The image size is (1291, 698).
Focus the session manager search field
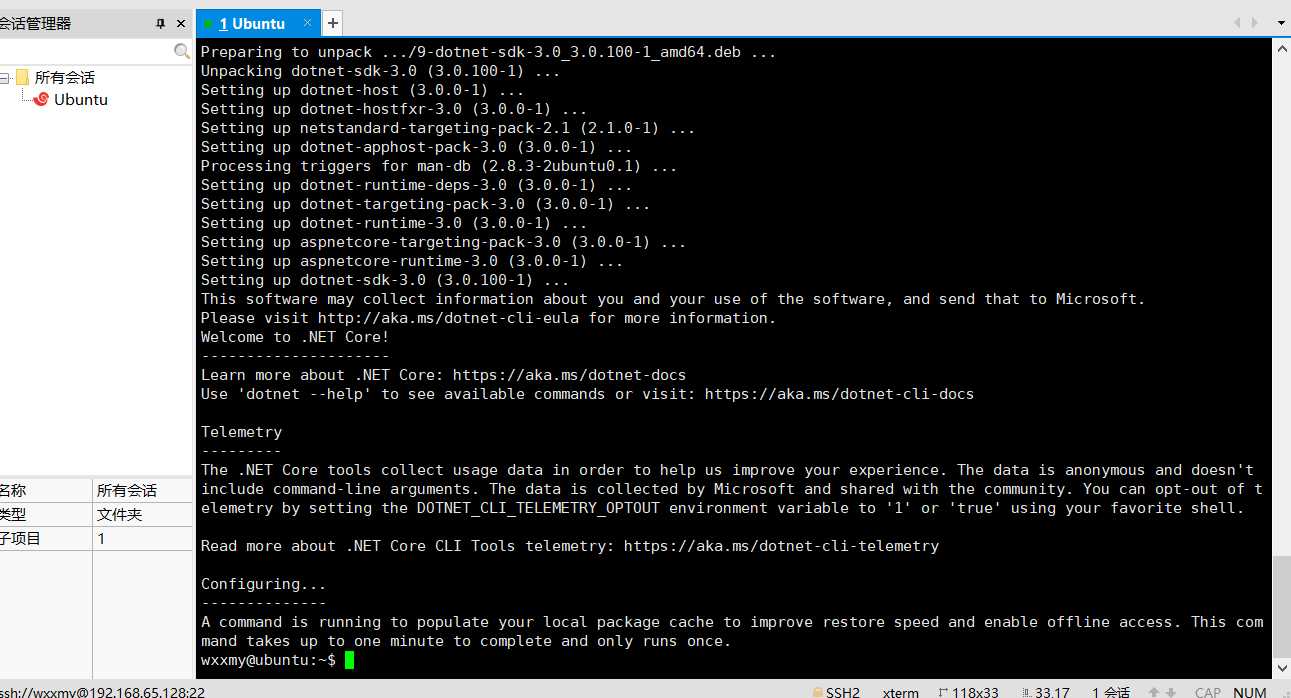(x=86, y=51)
